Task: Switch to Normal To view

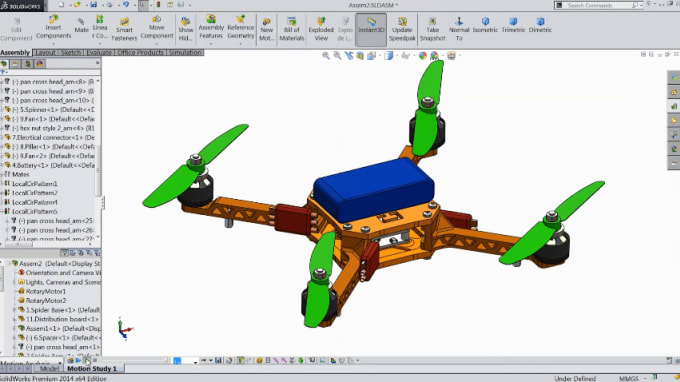Action: tap(459, 29)
